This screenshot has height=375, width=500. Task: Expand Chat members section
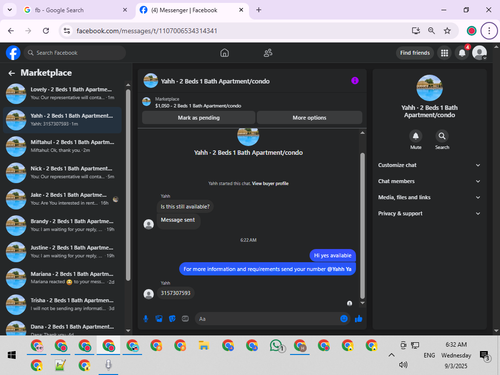tap(429, 181)
